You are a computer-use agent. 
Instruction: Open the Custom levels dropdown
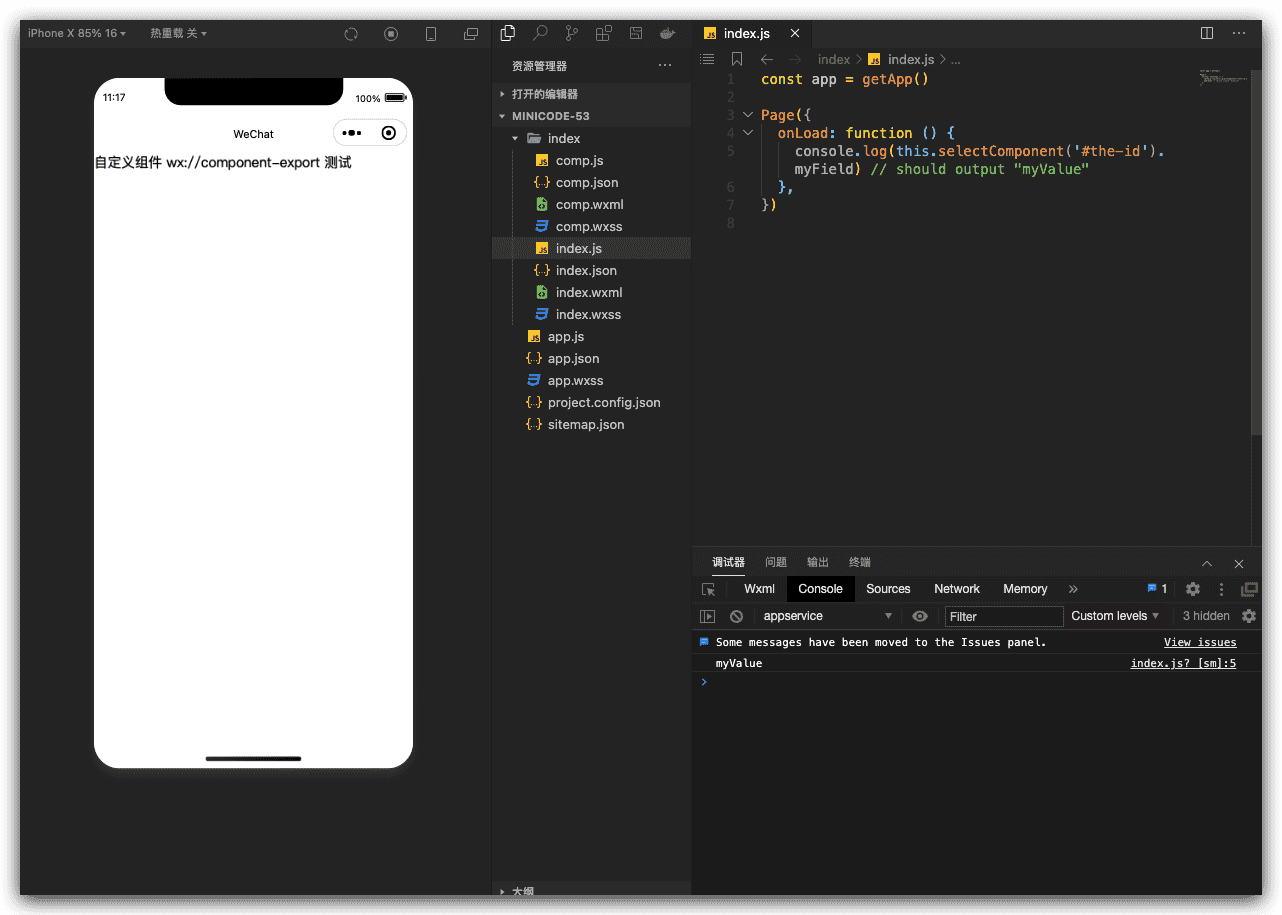[x=1115, y=616]
